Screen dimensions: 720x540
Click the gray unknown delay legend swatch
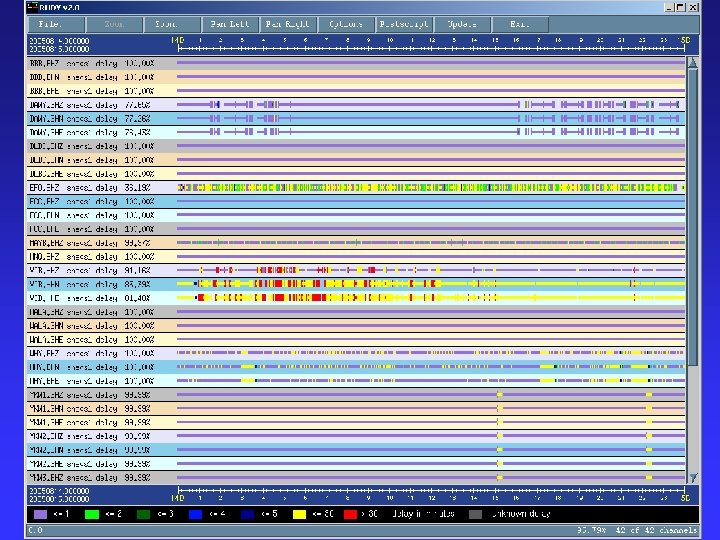click(476, 514)
